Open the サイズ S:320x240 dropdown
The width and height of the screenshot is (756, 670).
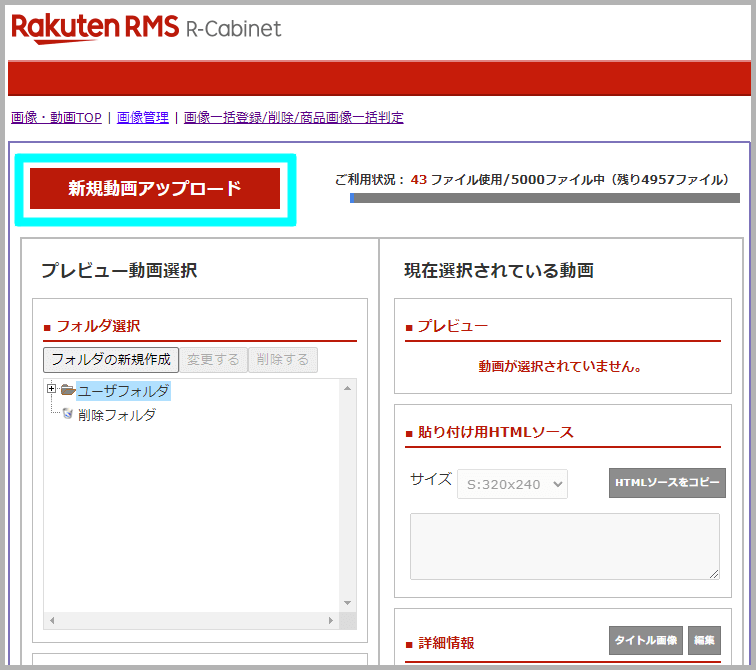pyautogui.click(x=513, y=484)
